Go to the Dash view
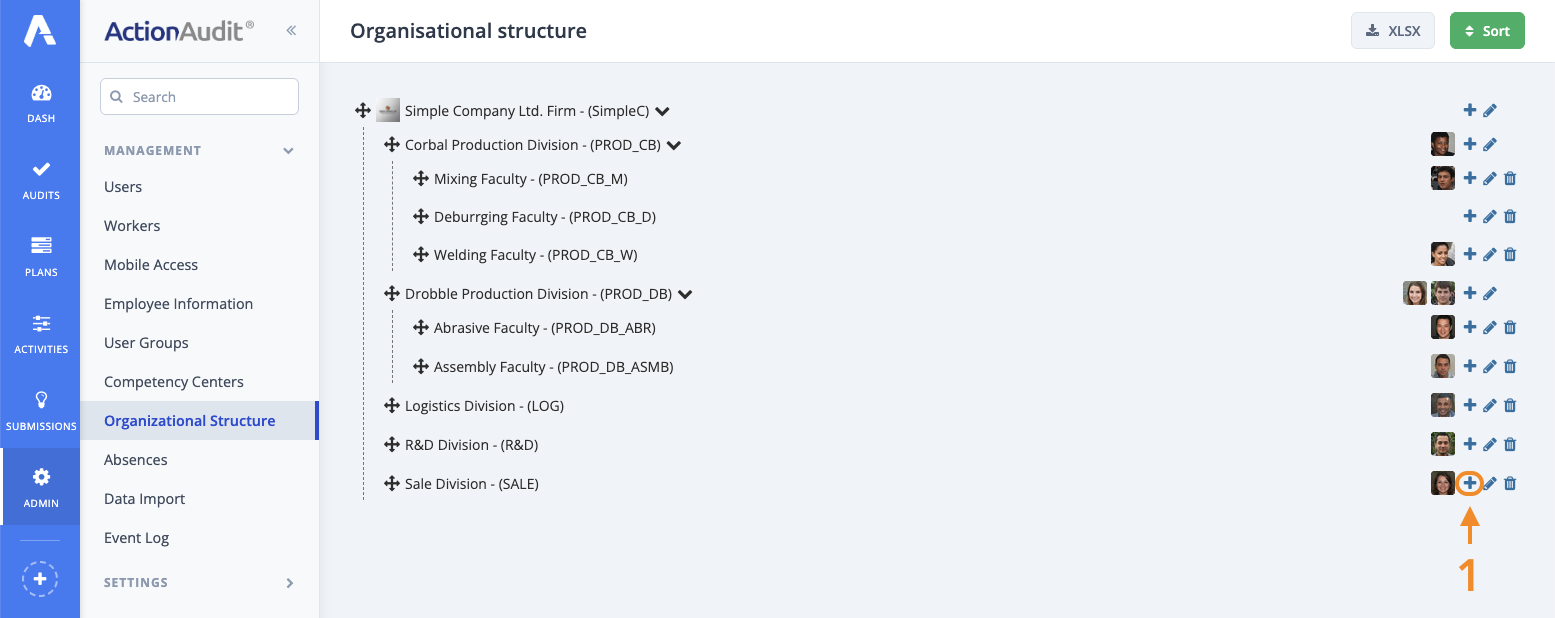The height and width of the screenshot is (618, 1555). tap(40, 100)
